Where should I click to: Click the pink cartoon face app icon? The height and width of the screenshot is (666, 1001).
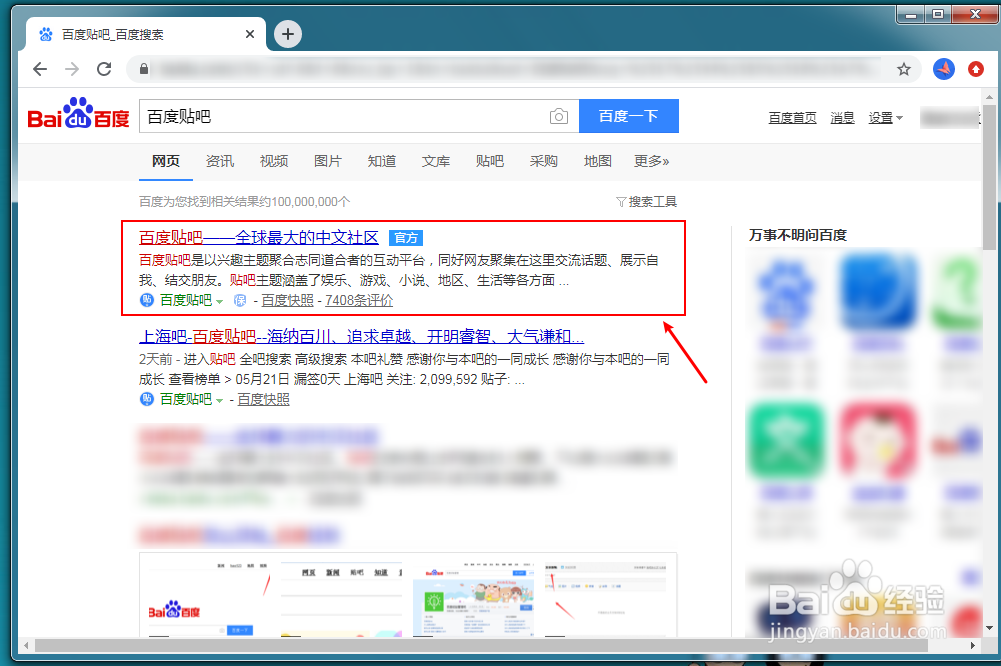point(878,441)
